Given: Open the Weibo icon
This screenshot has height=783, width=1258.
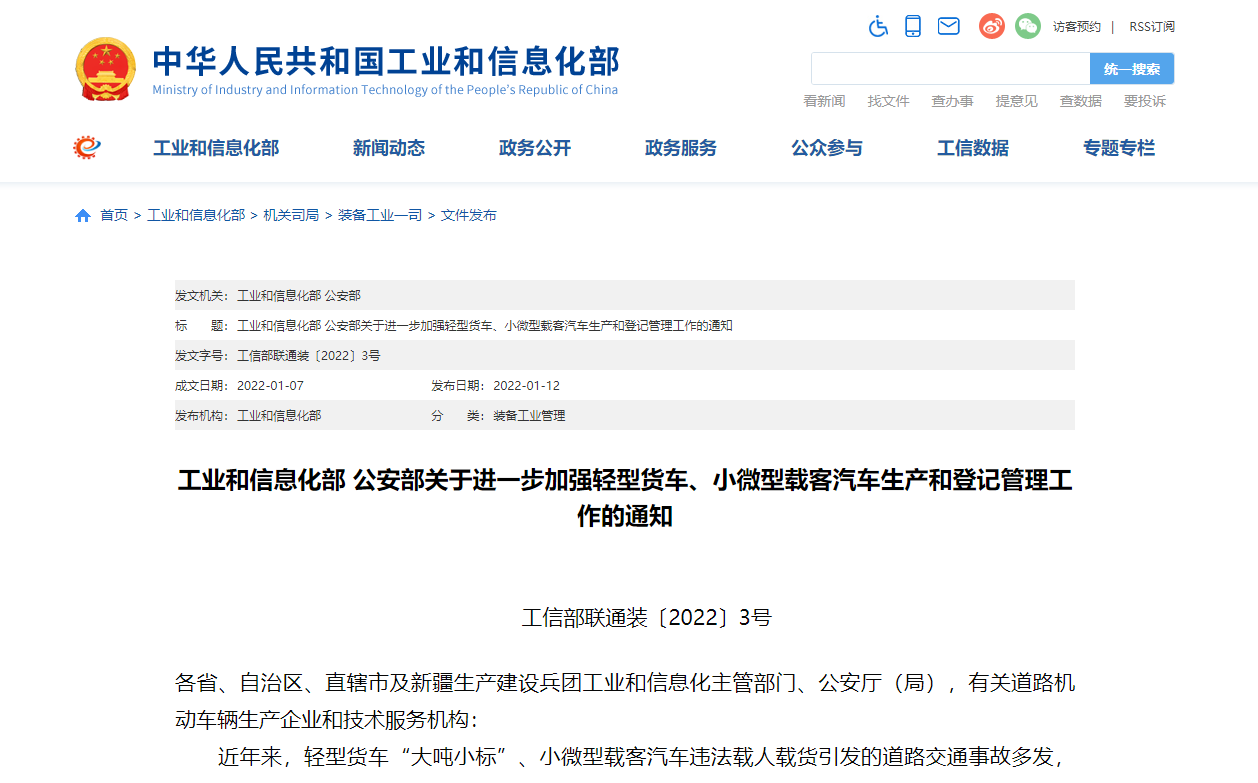Looking at the screenshot, I should click(991, 26).
